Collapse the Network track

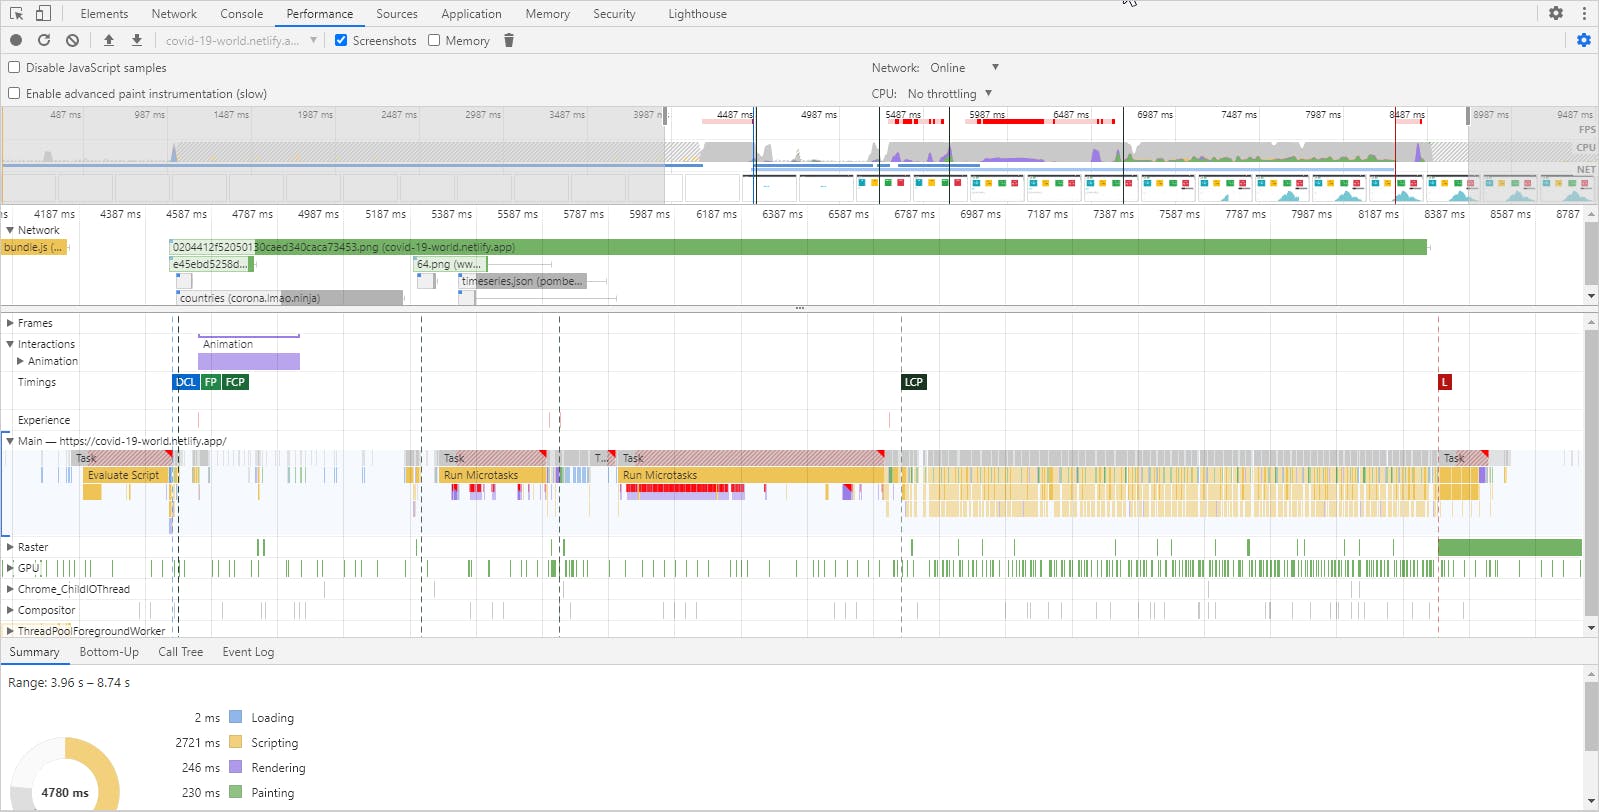coord(10,230)
